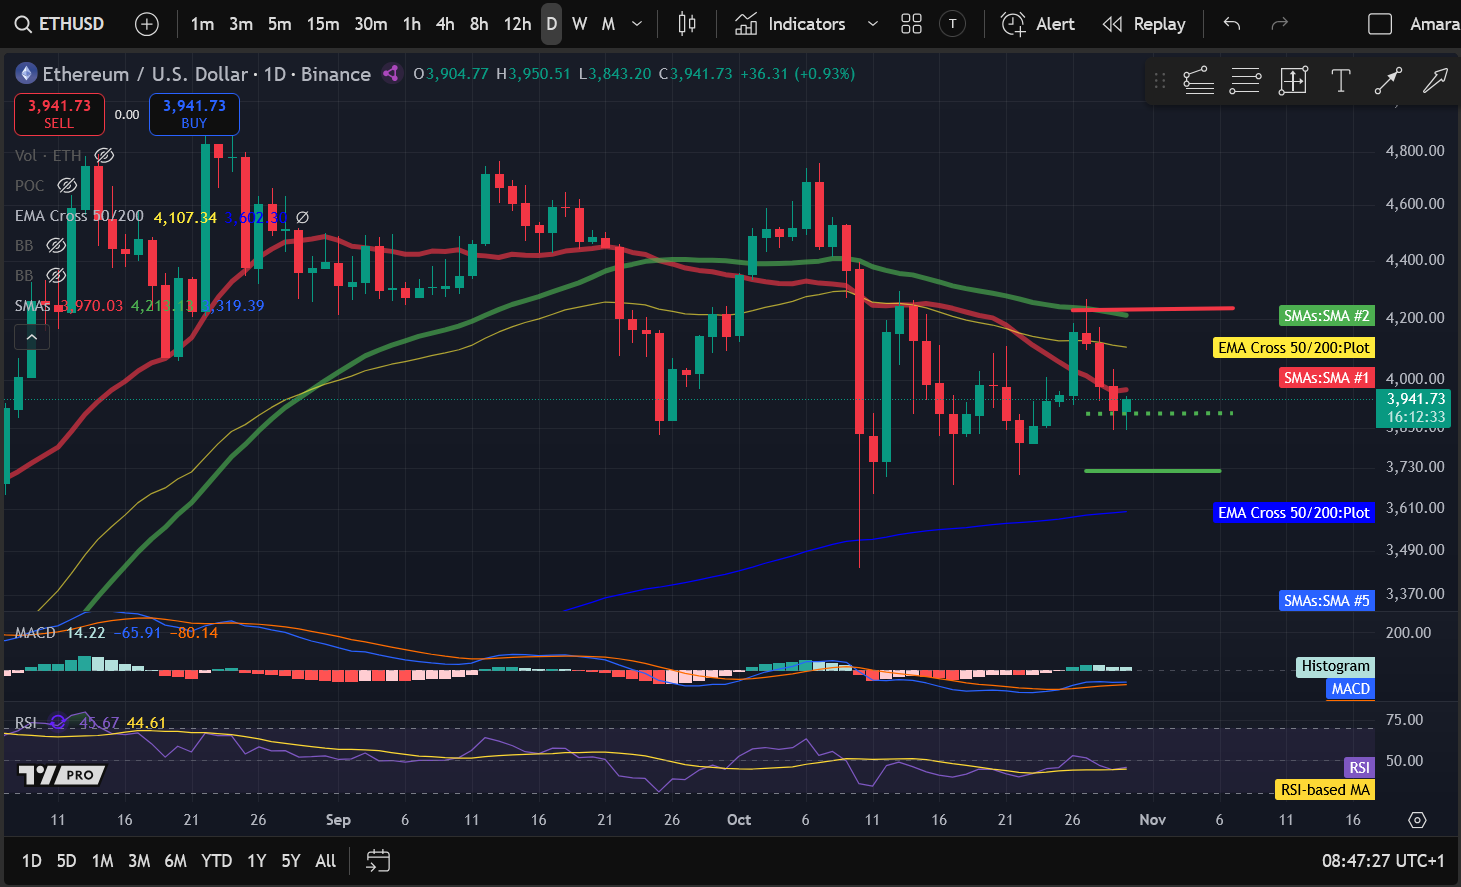Select the 6M date range

(x=175, y=860)
